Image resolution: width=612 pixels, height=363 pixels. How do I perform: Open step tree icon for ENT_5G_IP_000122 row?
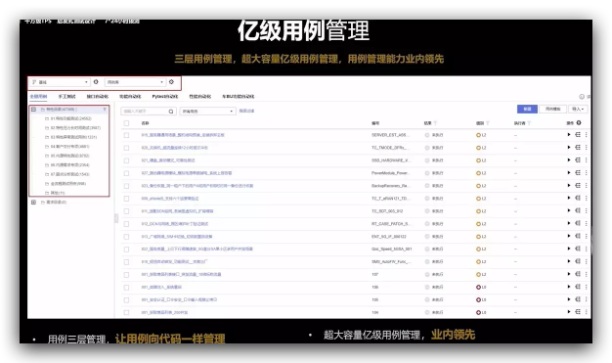[578, 236]
